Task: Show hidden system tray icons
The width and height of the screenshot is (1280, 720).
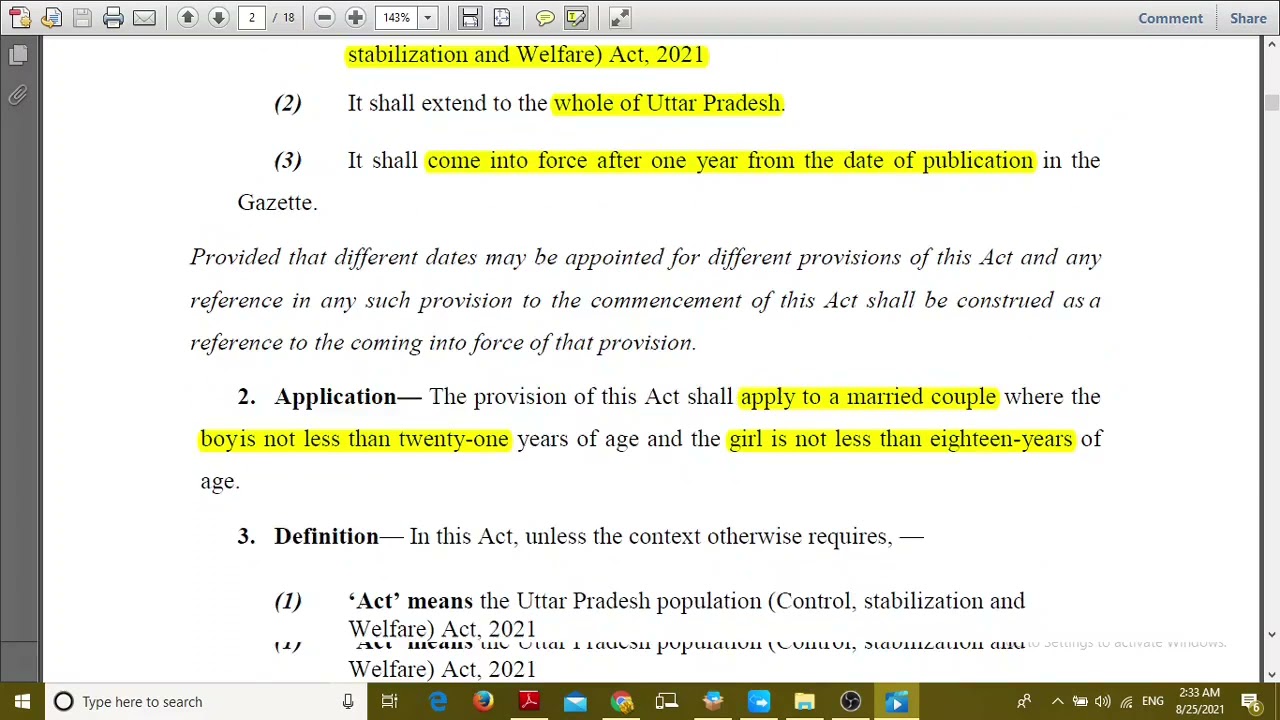Action: 1057,701
